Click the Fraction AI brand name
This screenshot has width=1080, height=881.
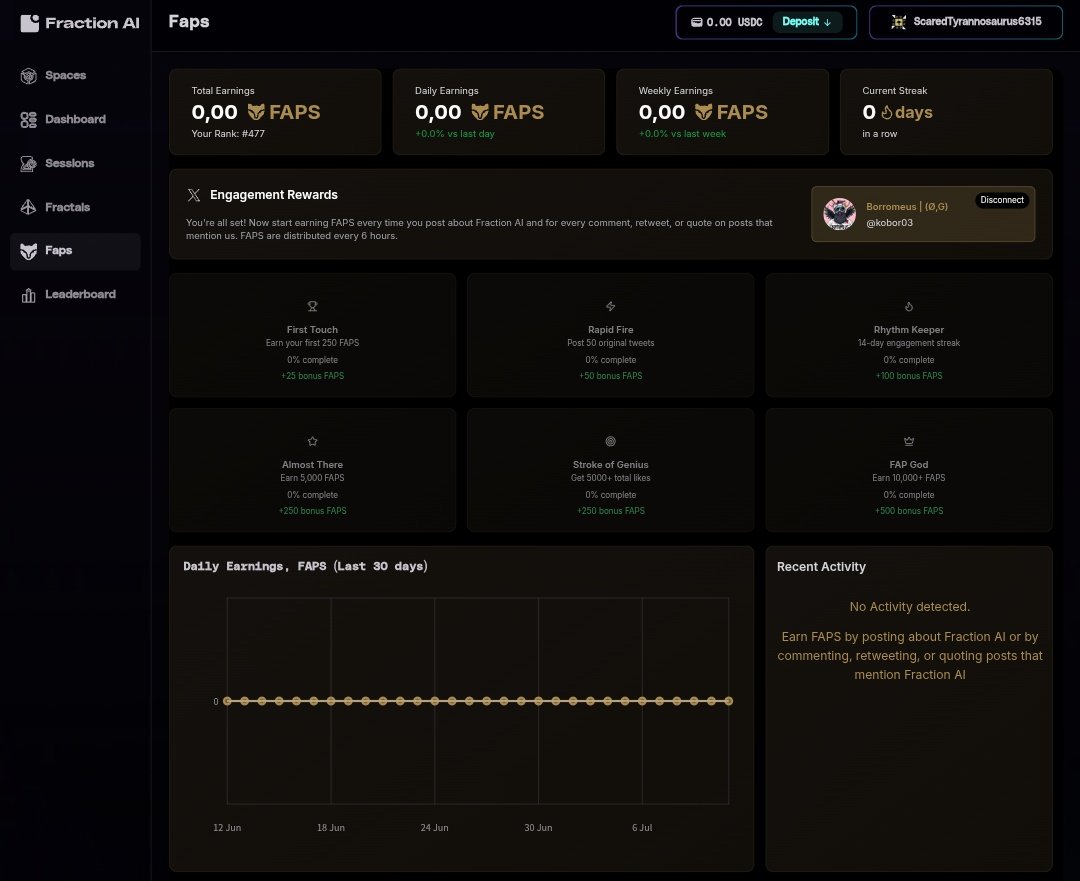(x=92, y=23)
